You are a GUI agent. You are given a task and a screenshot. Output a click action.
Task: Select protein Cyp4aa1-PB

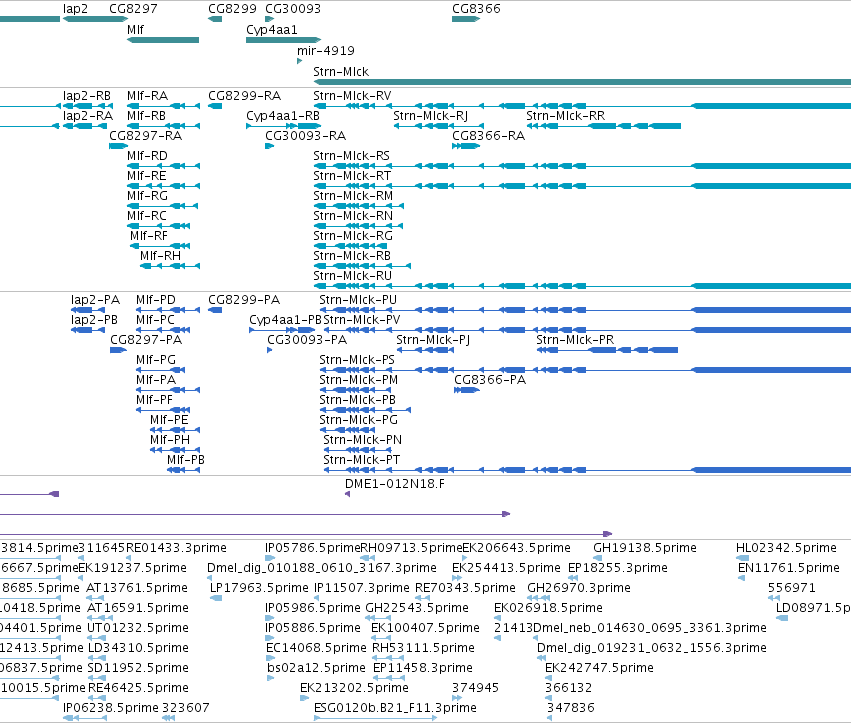tap(285, 320)
